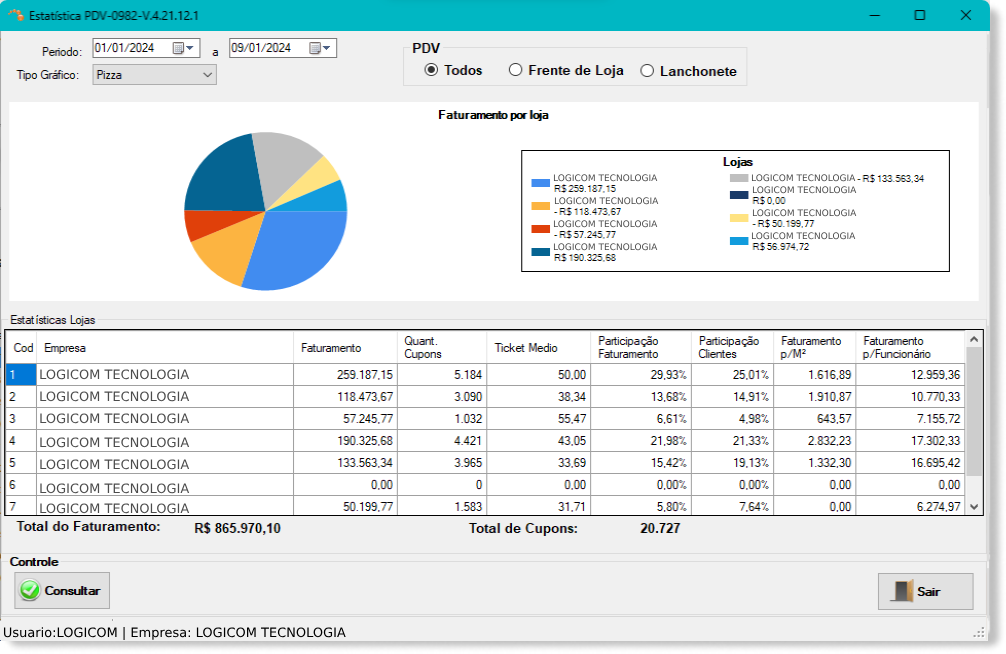1006x654 pixels.
Task: Click the blue R$ 259.187,15 legend swatch
Action: coord(540,183)
